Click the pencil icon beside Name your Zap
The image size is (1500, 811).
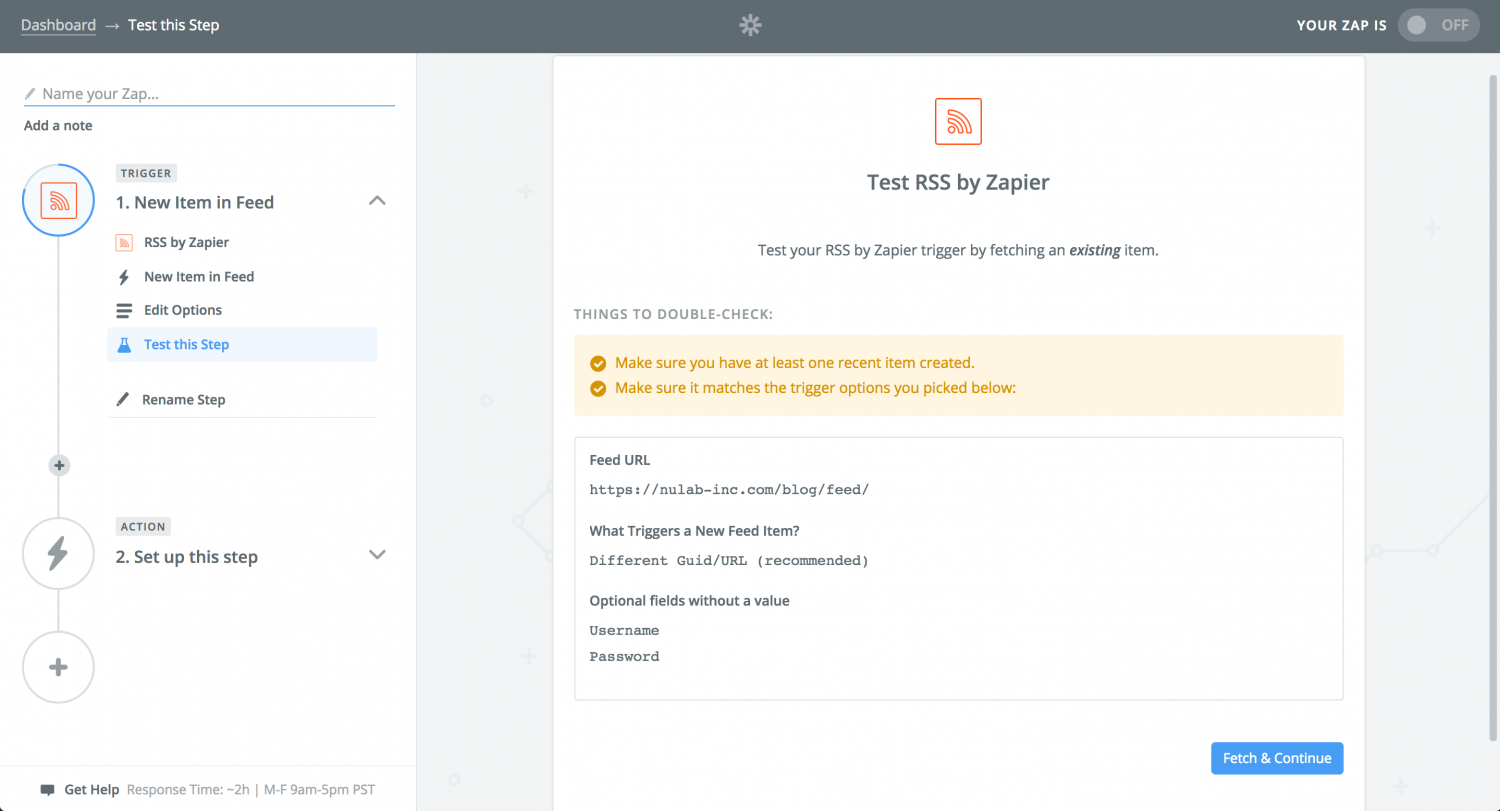pos(30,94)
